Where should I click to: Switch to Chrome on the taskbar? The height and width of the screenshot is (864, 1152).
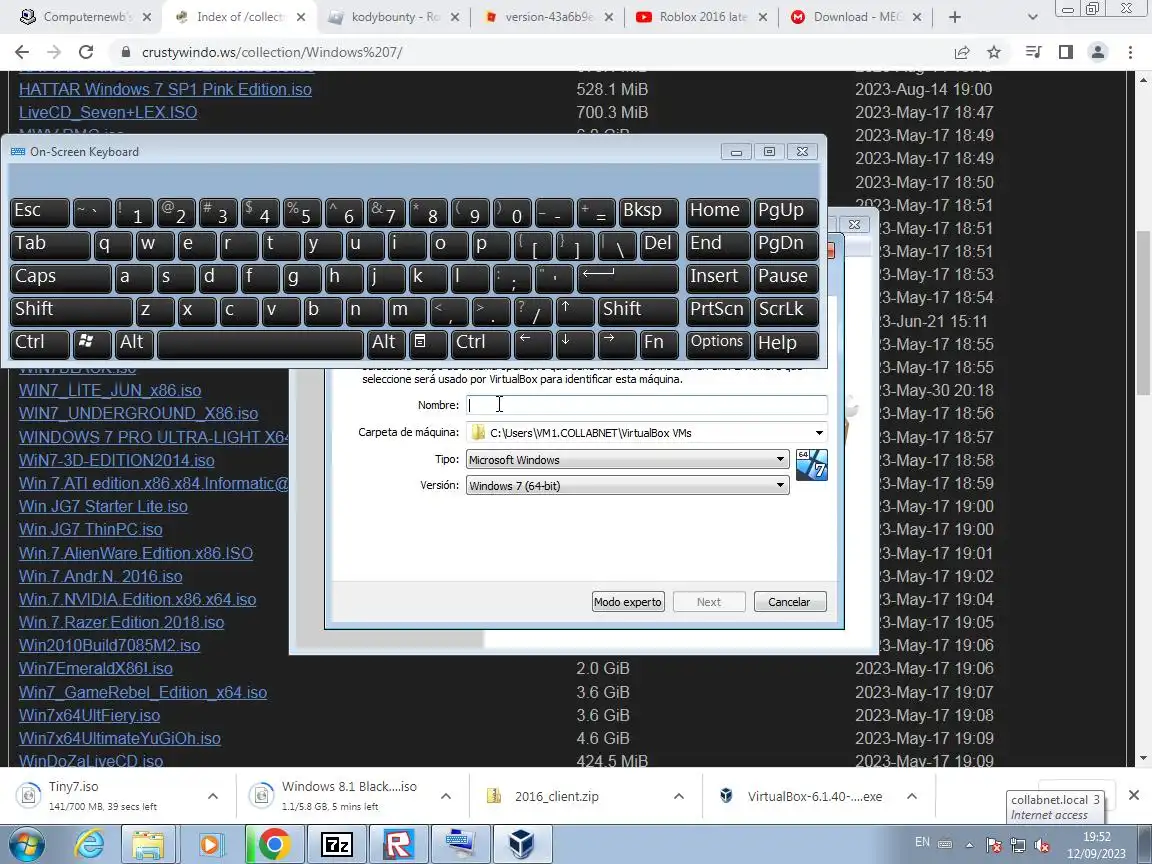tap(273, 844)
